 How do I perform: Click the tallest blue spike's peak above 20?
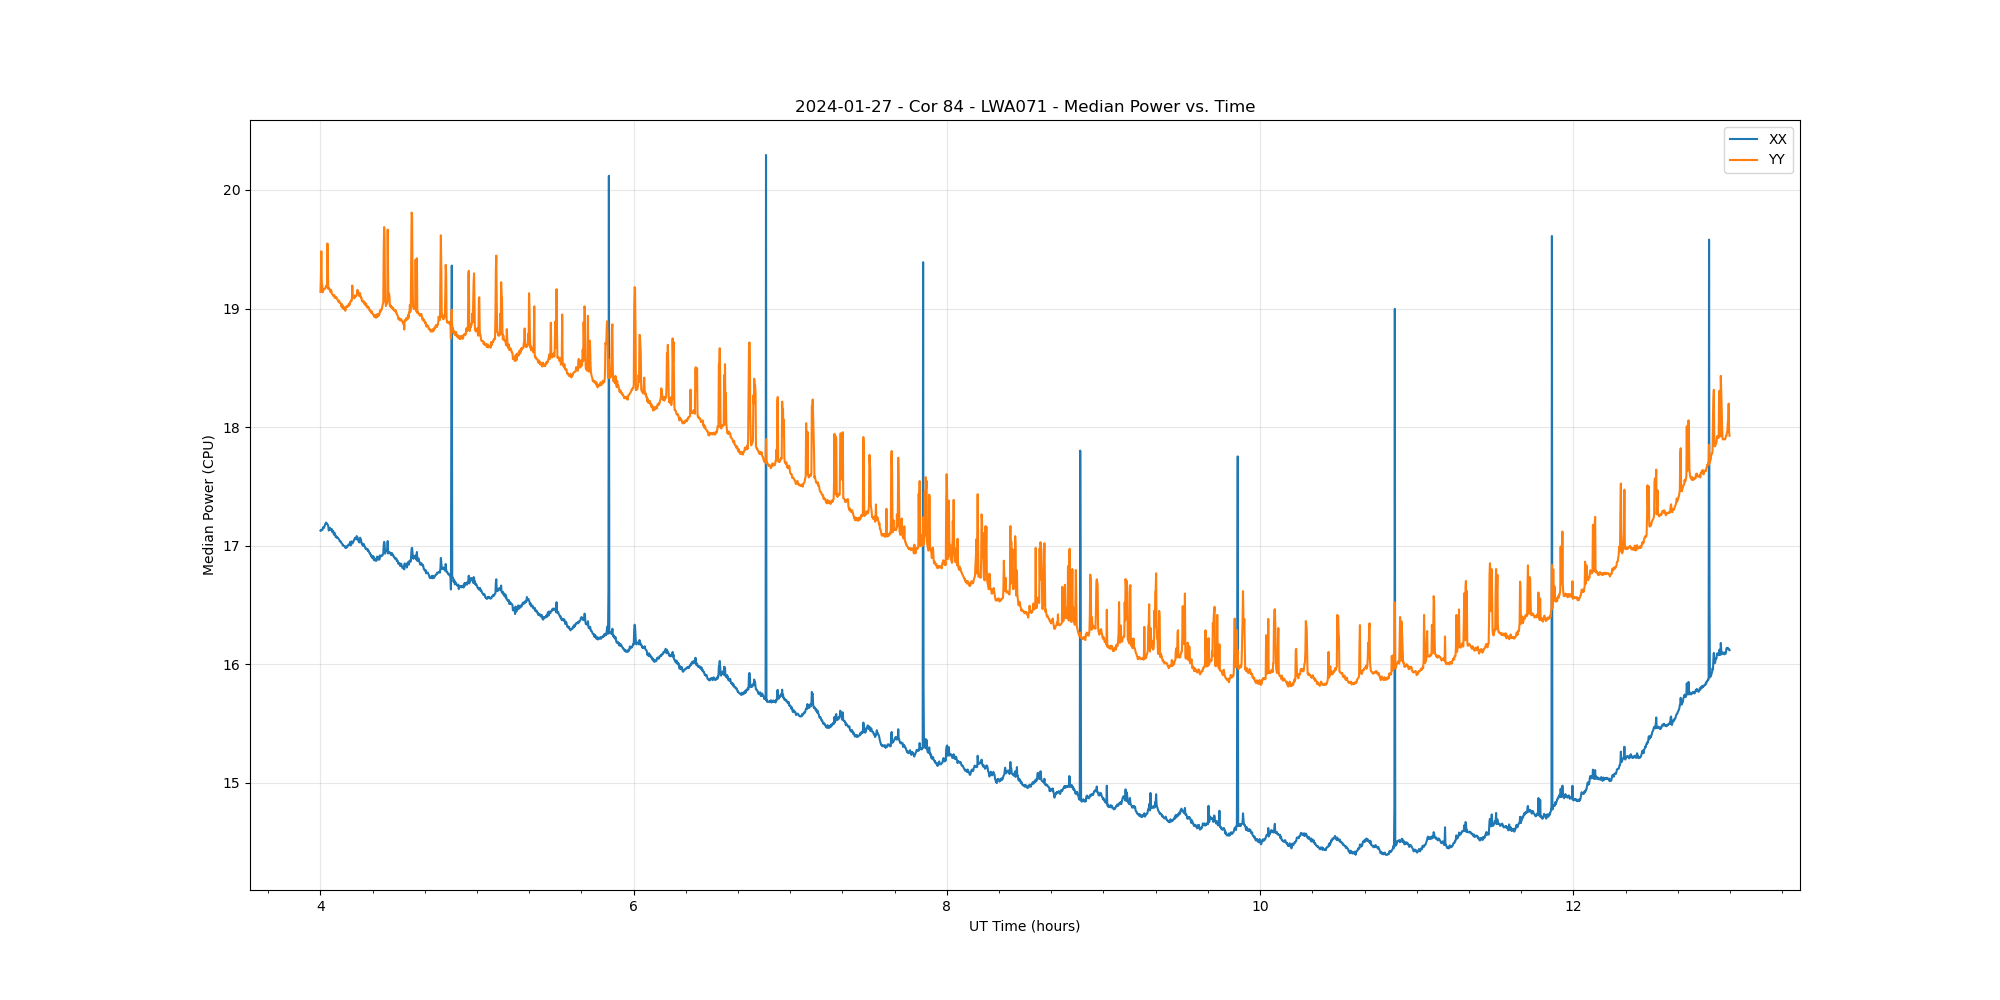(x=766, y=156)
